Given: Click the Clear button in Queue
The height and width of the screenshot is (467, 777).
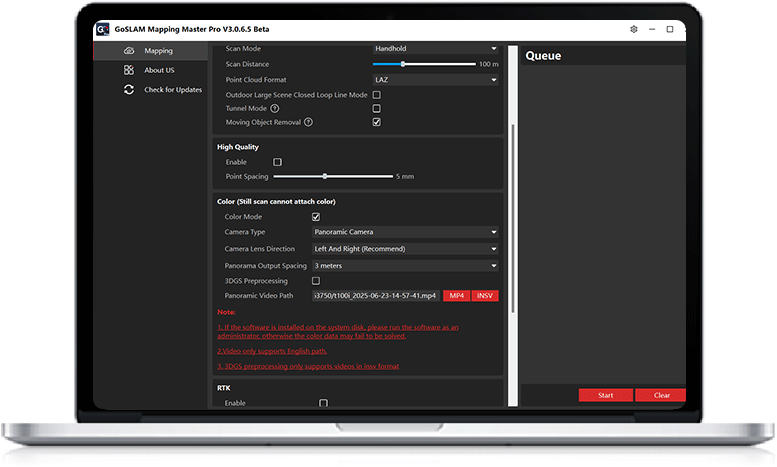Looking at the screenshot, I should tap(661, 395).
